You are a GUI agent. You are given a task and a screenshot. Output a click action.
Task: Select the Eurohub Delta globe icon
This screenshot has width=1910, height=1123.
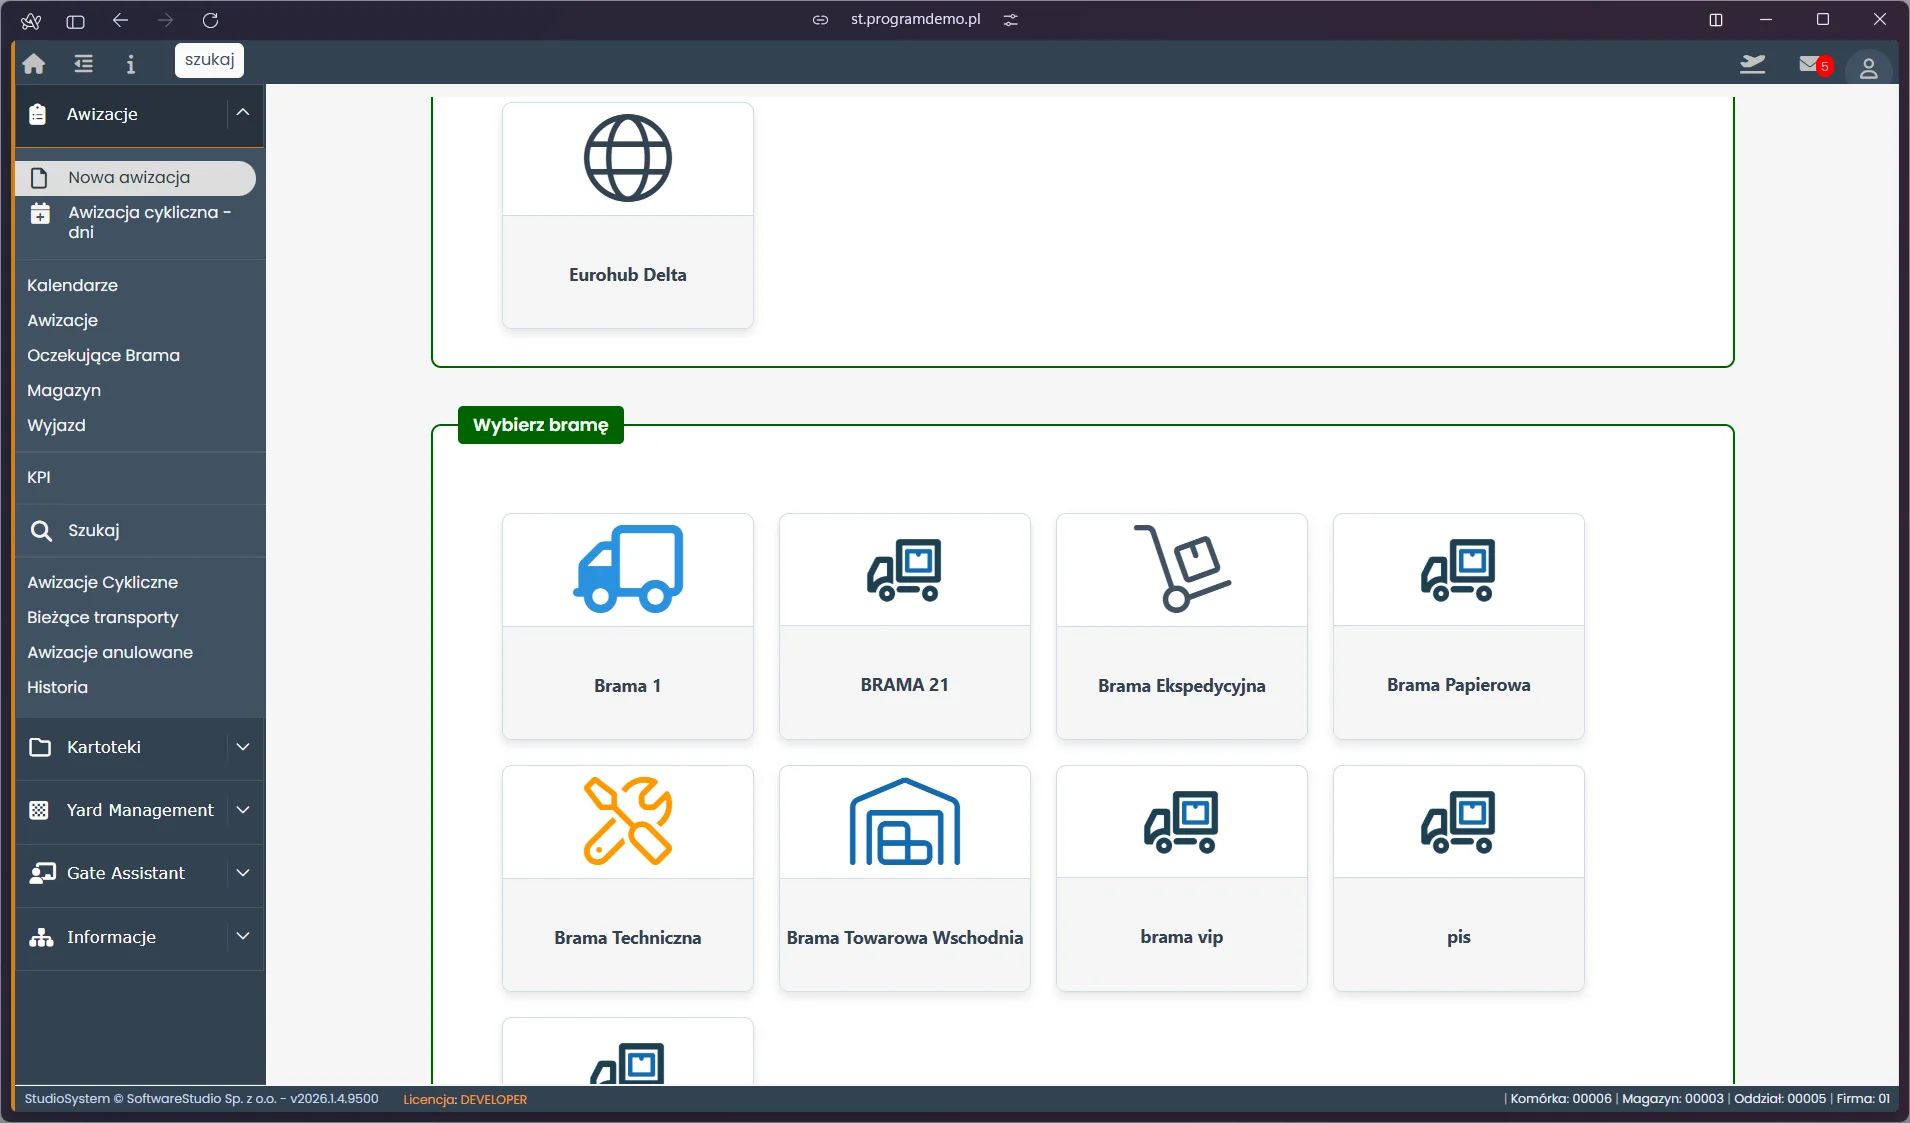tap(628, 158)
